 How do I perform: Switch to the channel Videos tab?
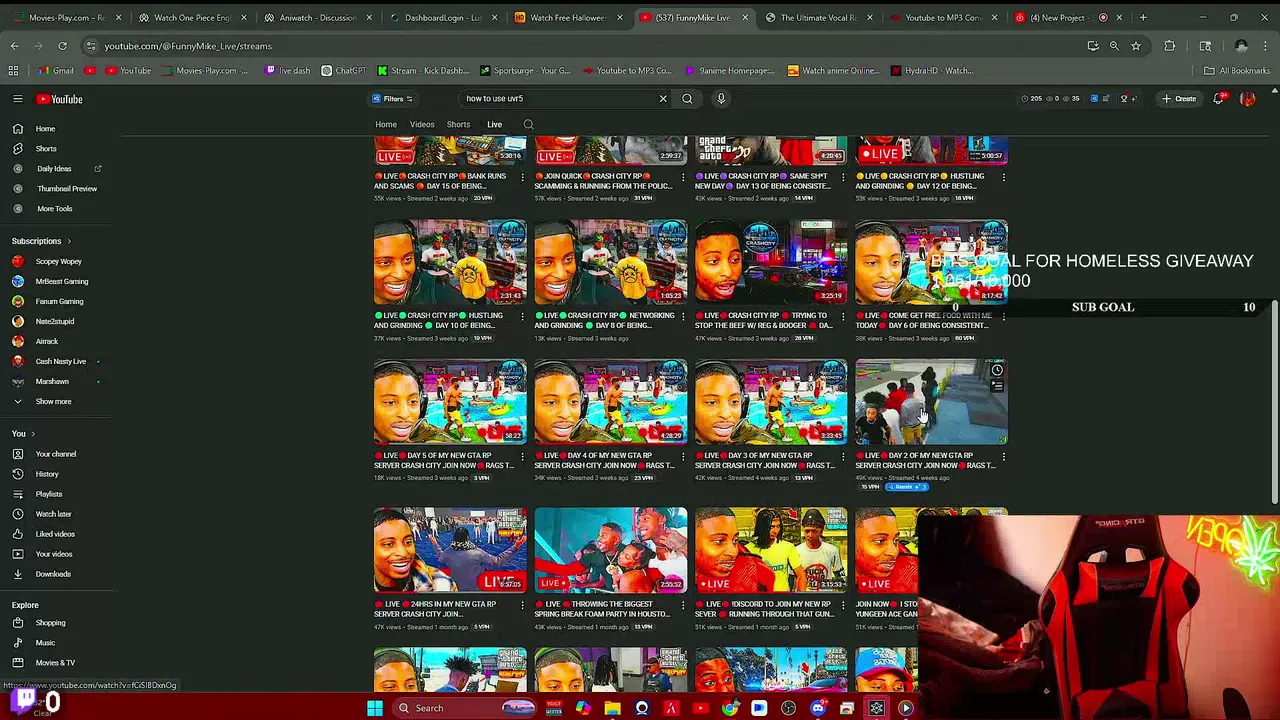tap(422, 125)
